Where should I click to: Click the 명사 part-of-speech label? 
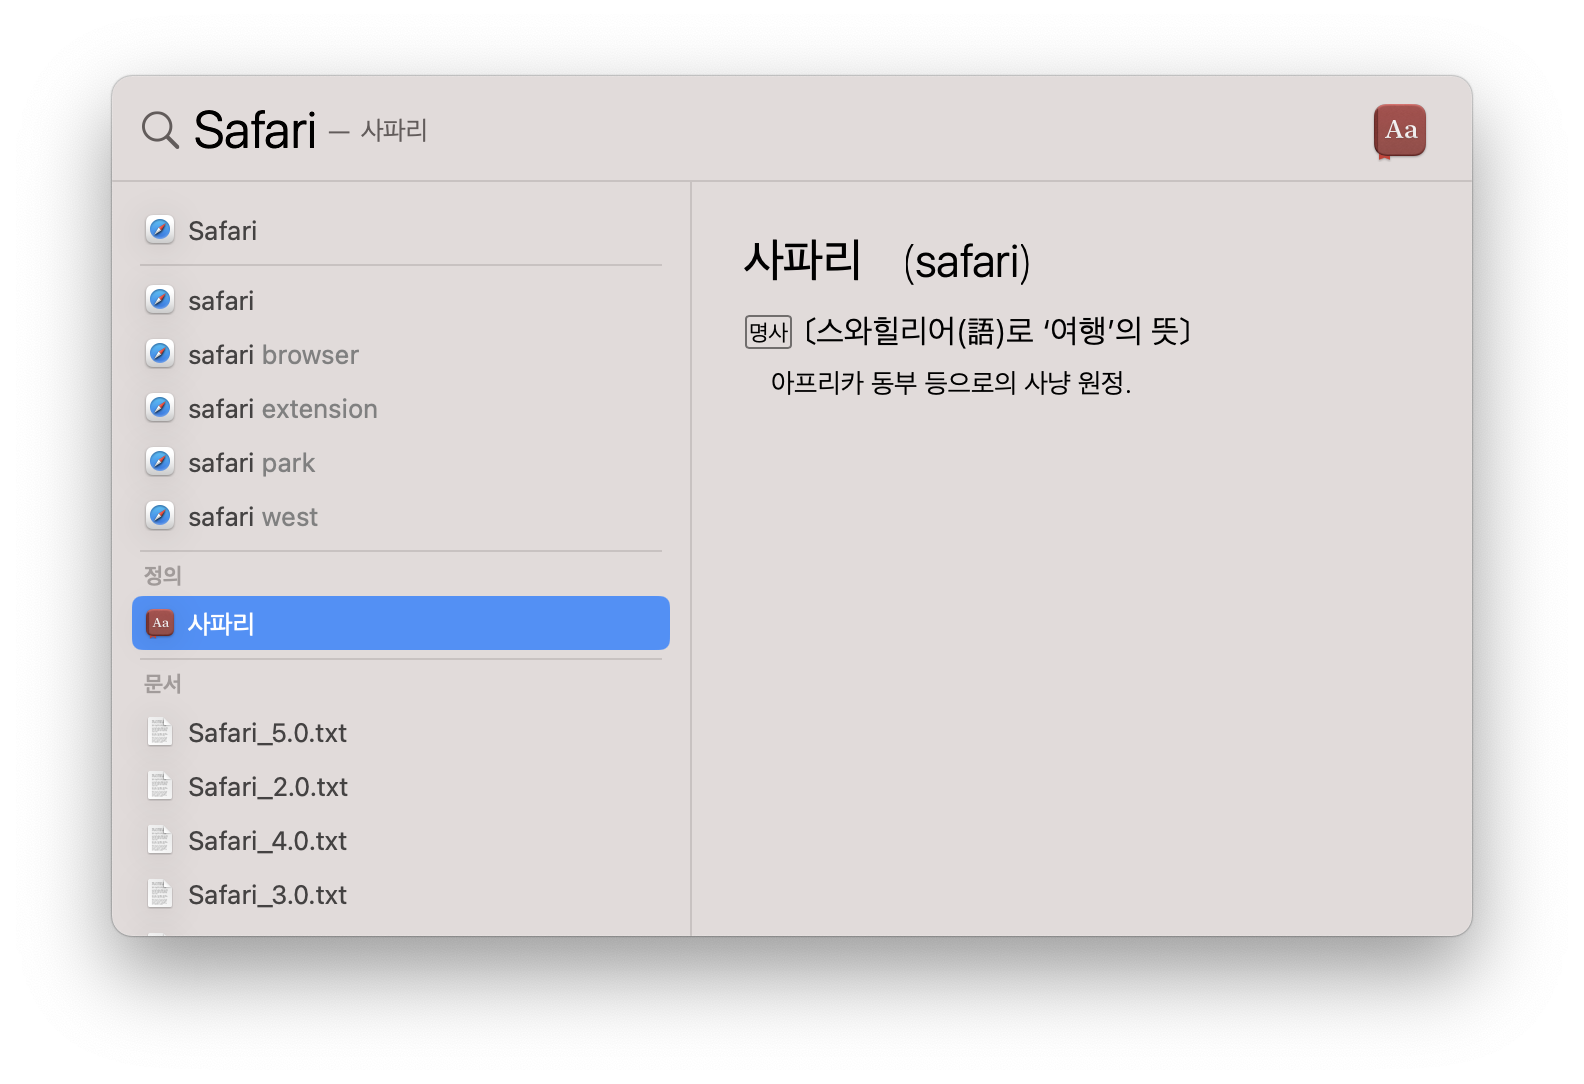(768, 332)
